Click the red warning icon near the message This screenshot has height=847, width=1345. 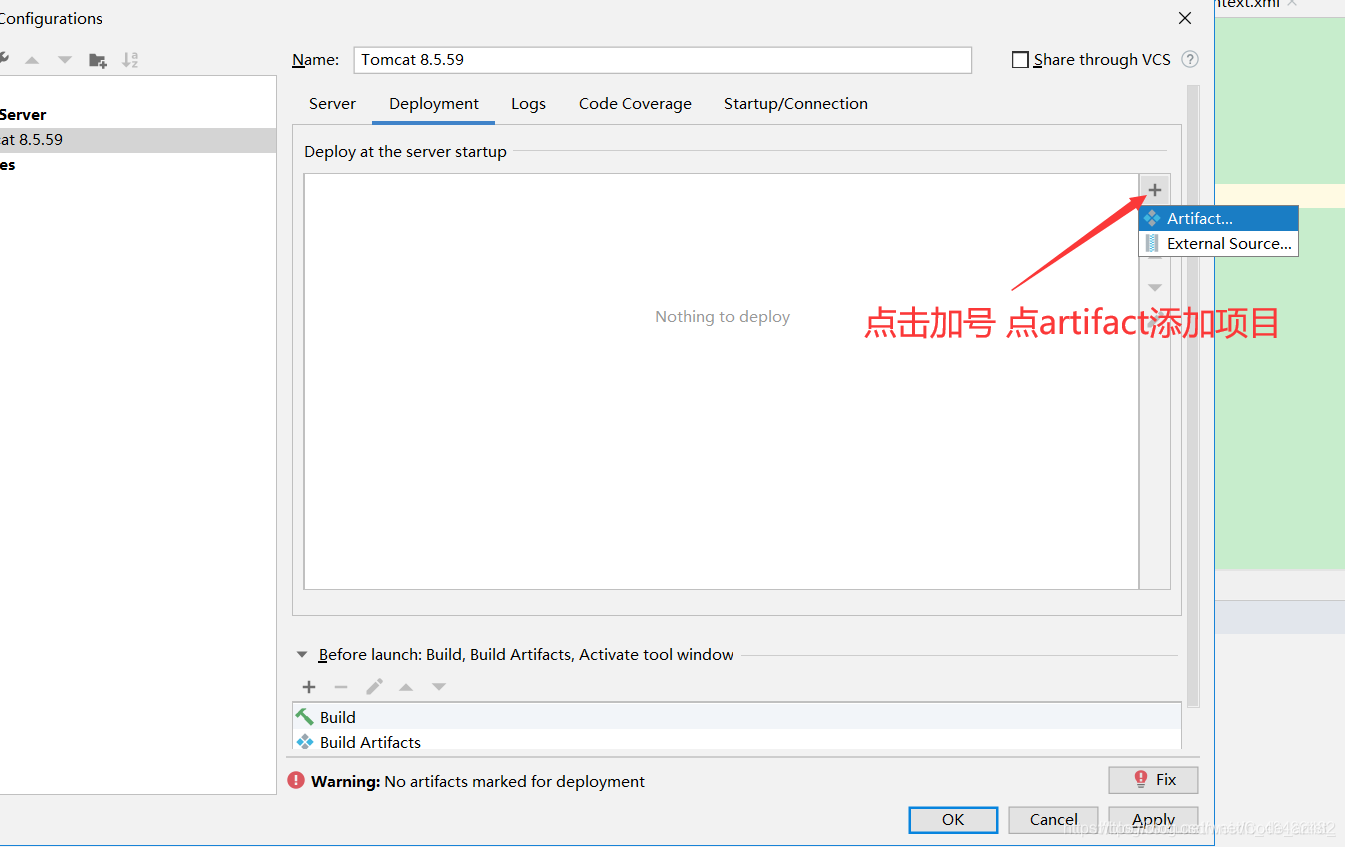pyautogui.click(x=296, y=781)
